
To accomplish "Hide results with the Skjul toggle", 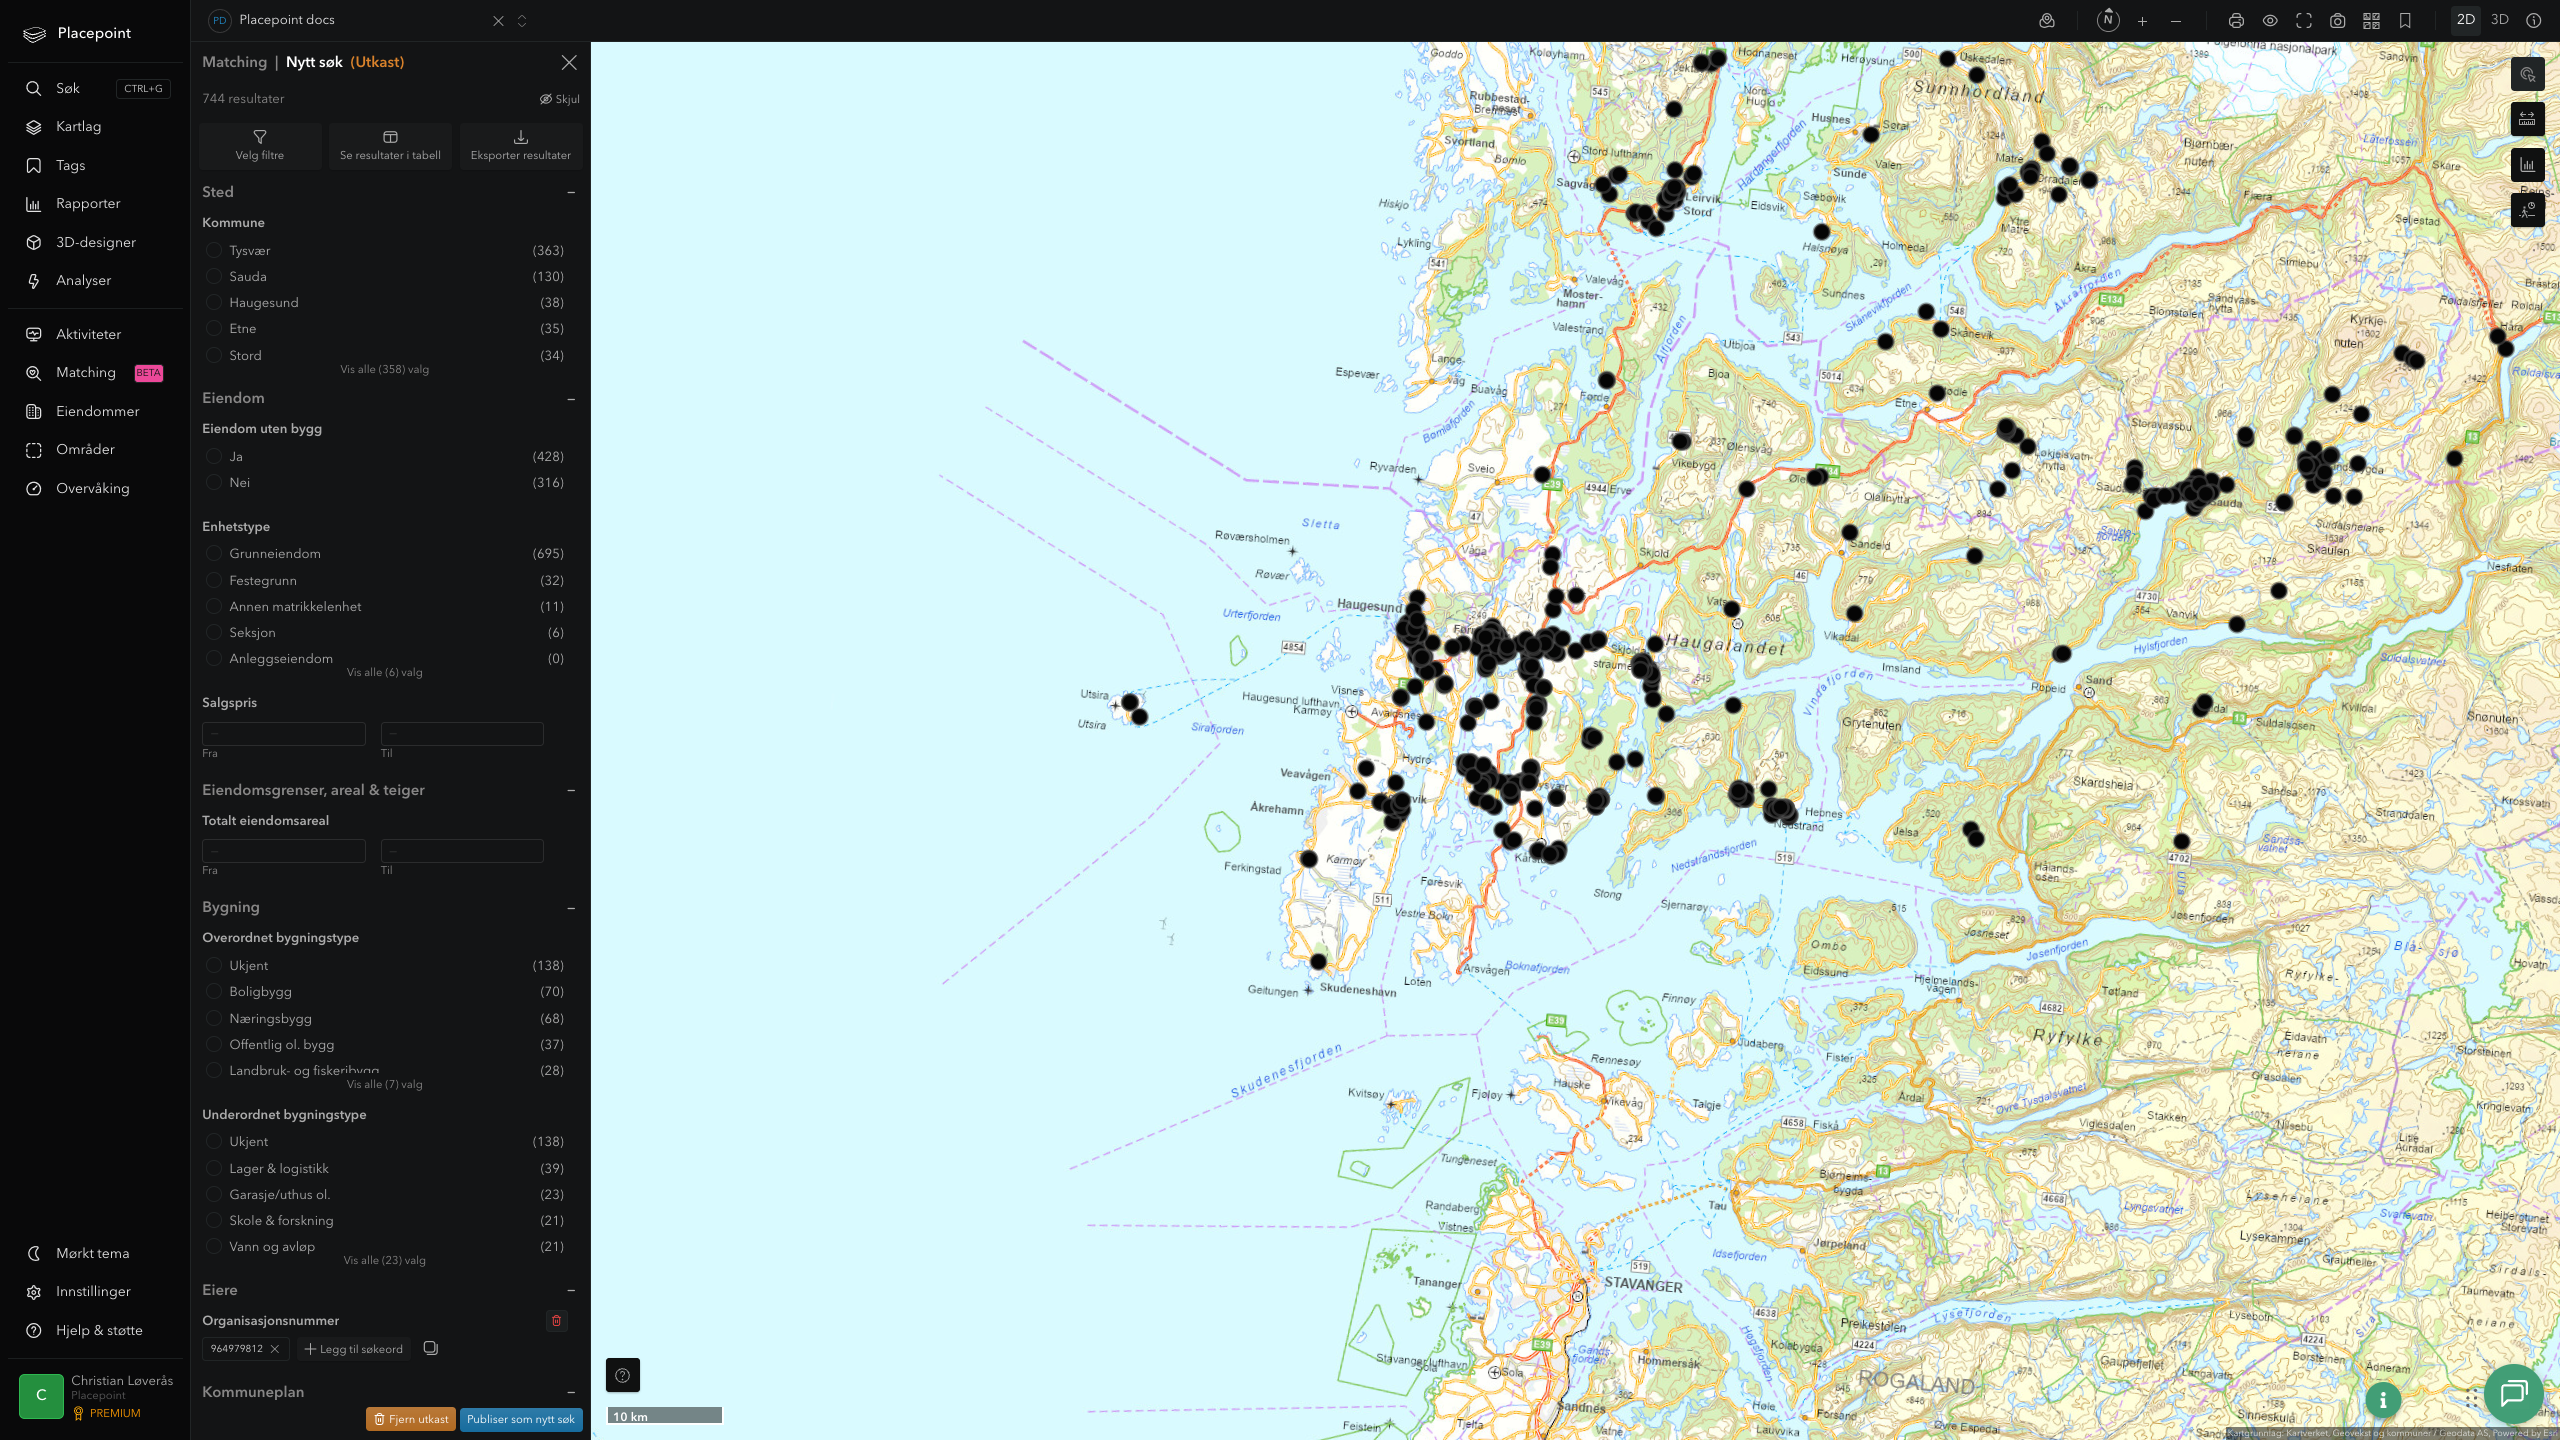I will coord(559,99).
